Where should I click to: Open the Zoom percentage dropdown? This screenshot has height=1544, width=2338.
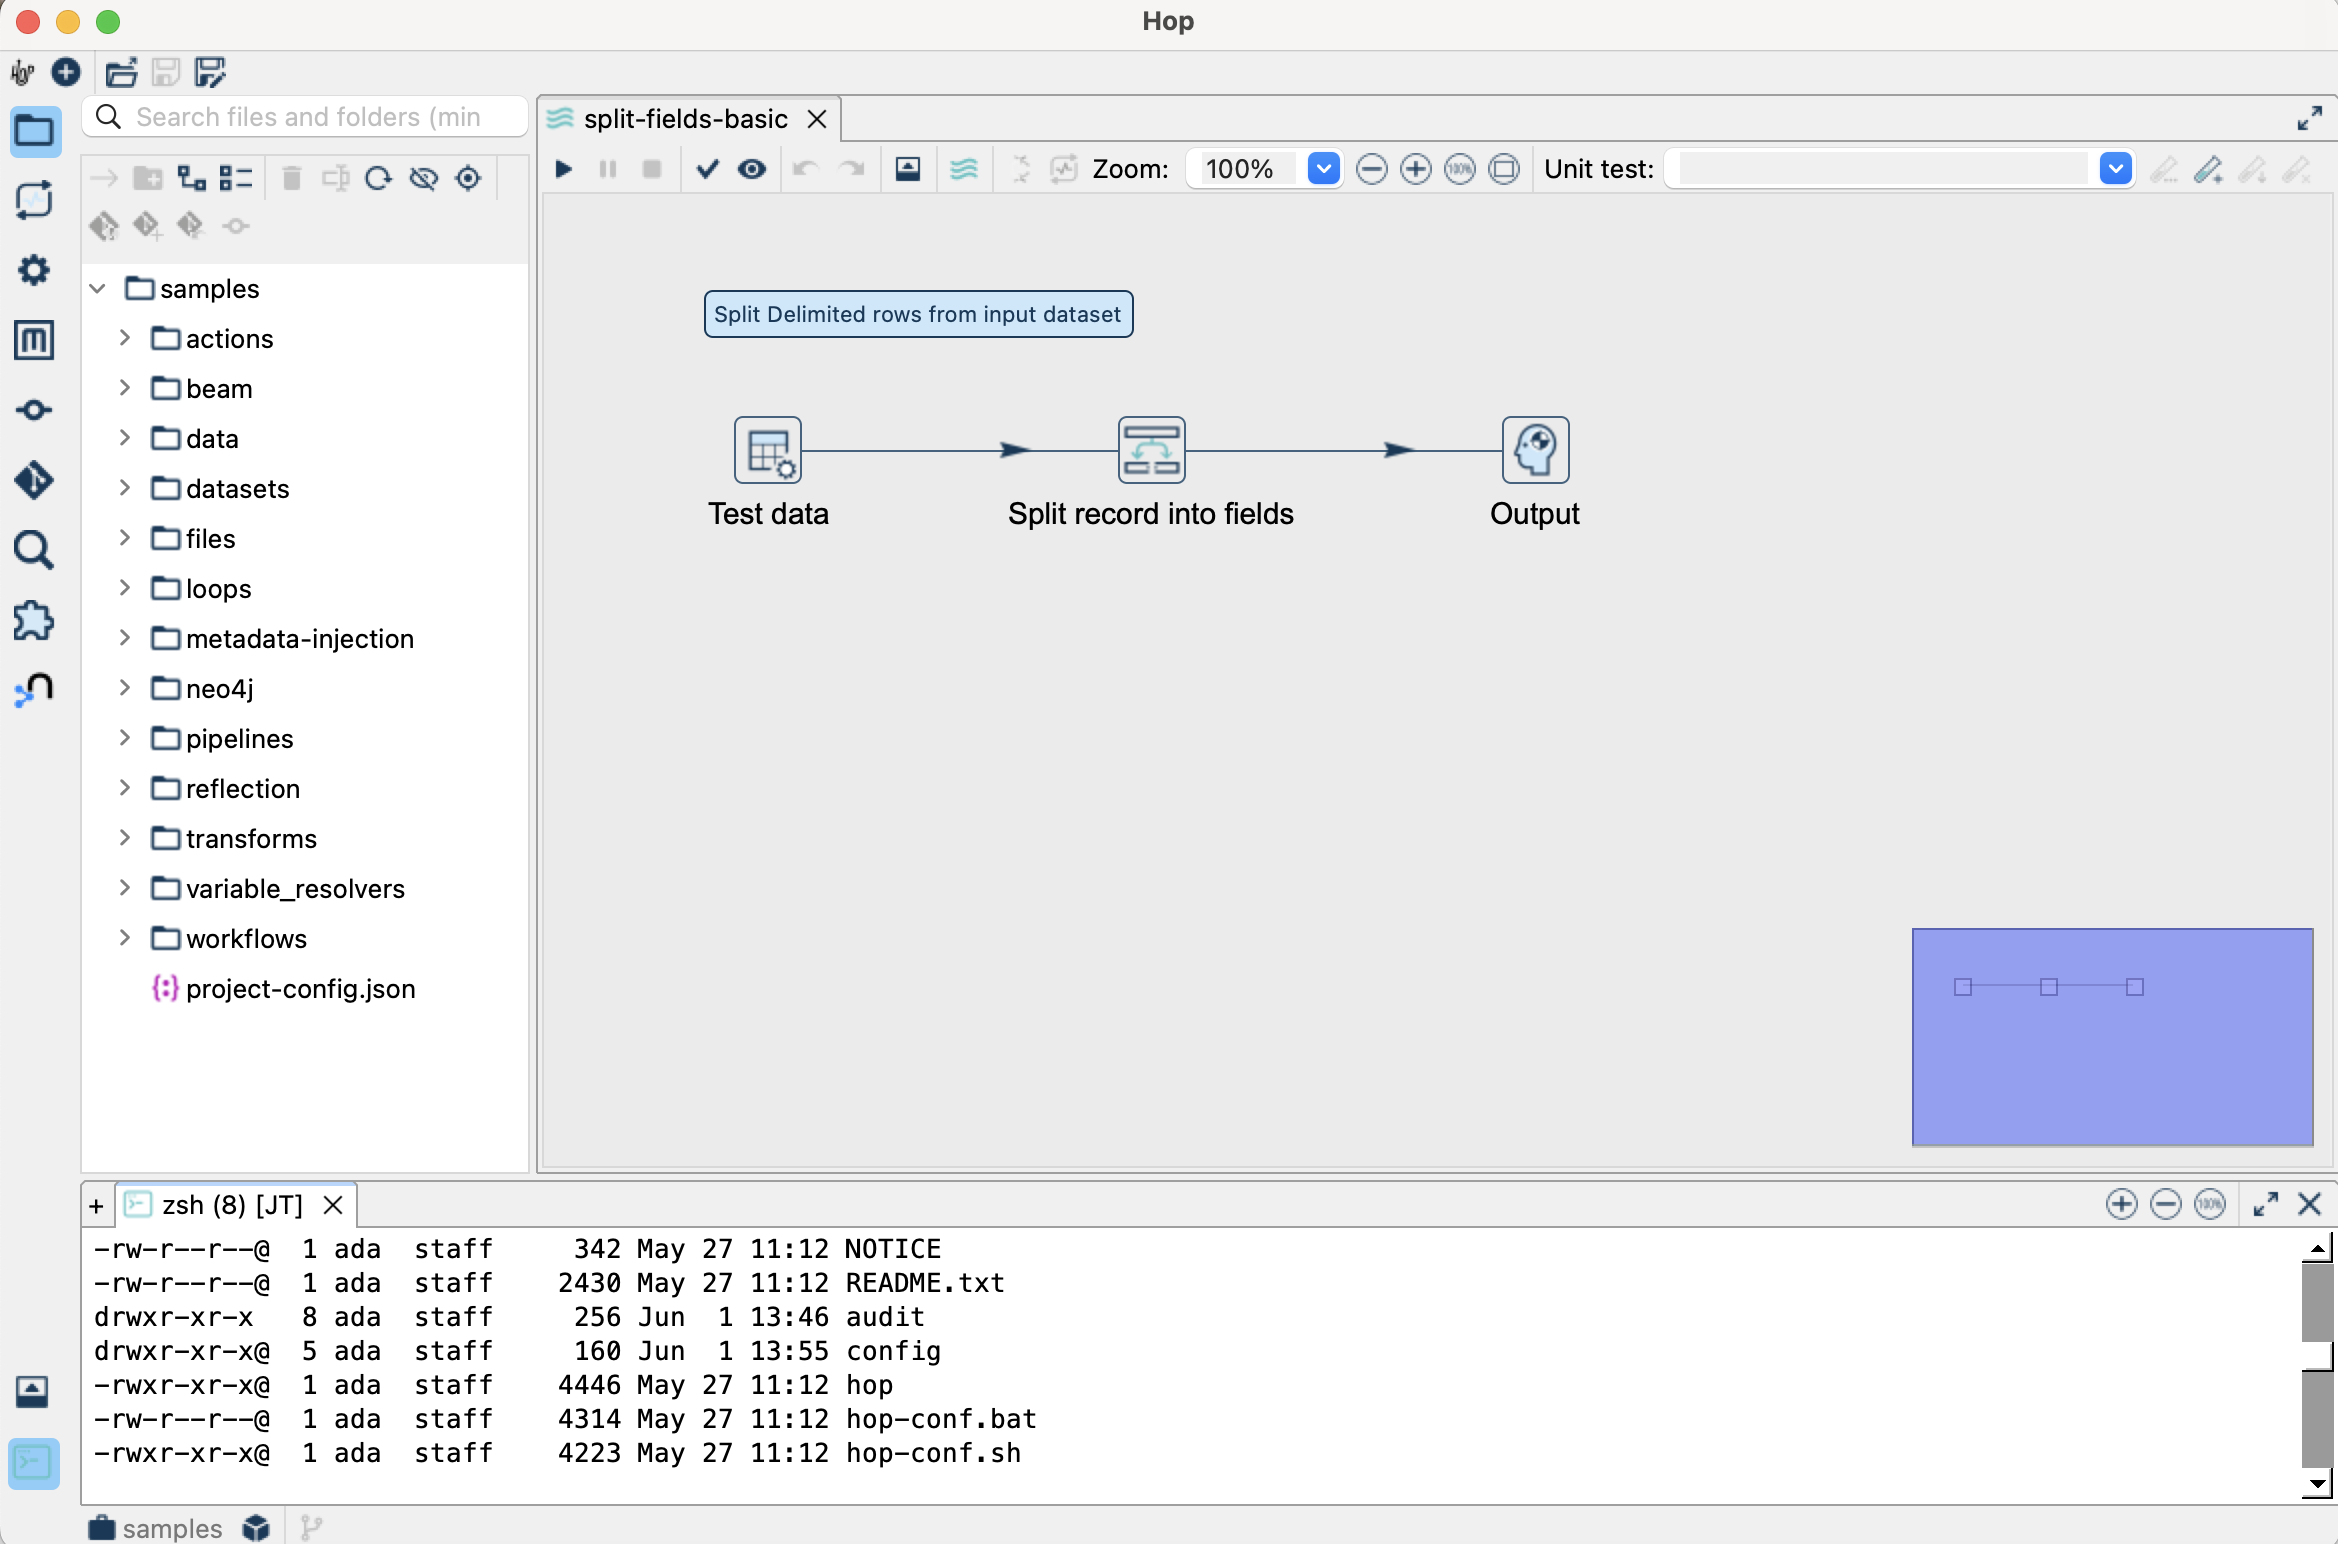point(1324,169)
